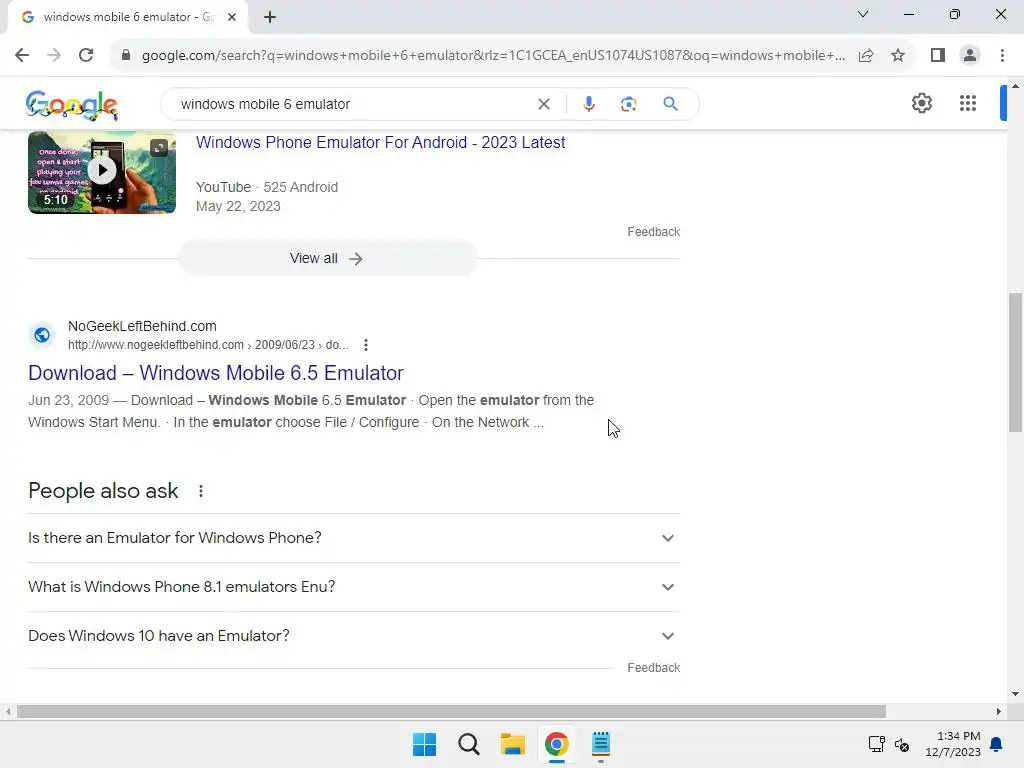Open Chrome's three-dot menu
The height and width of the screenshot is (768, 1024).
[1002, 55]
